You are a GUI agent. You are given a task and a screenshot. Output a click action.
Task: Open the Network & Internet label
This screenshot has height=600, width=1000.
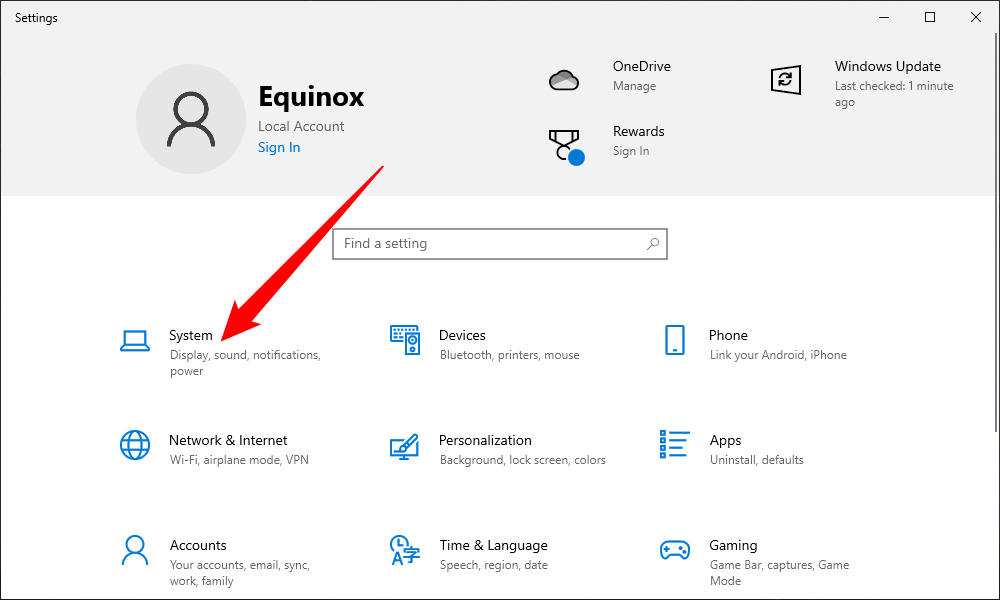coord(228,441)
